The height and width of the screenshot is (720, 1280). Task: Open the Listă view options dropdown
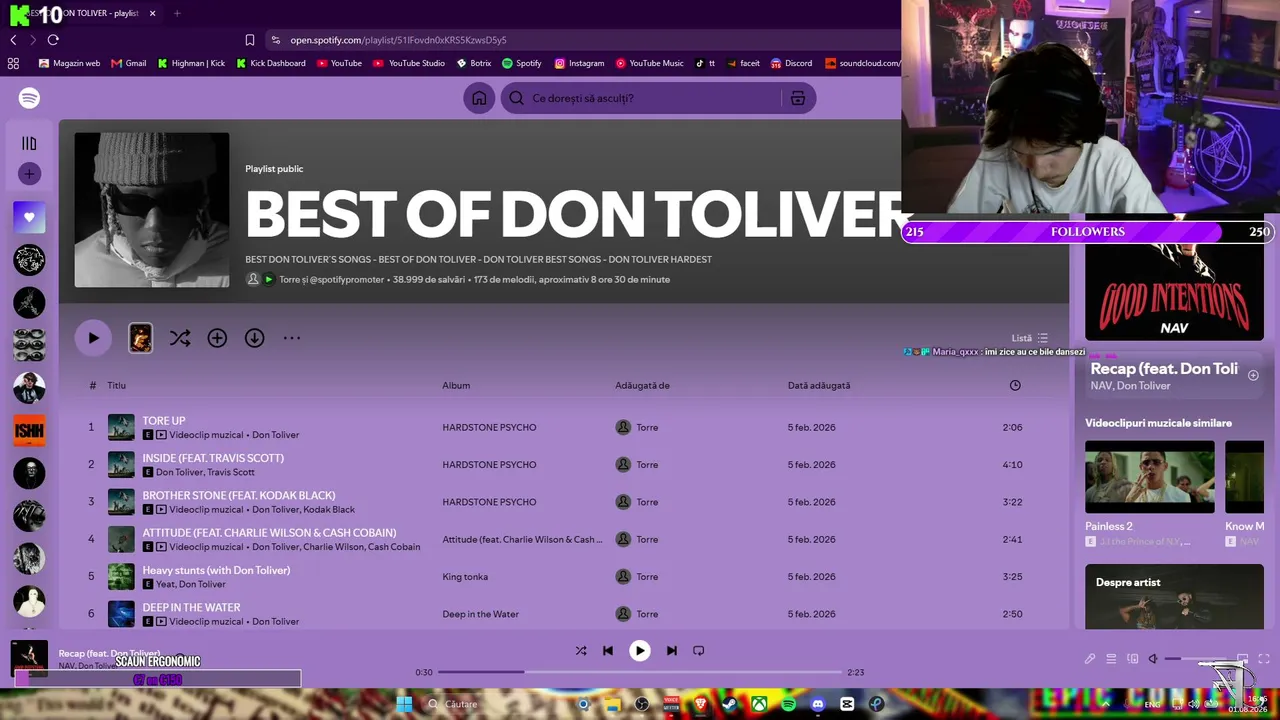[x=1030, y=338]
